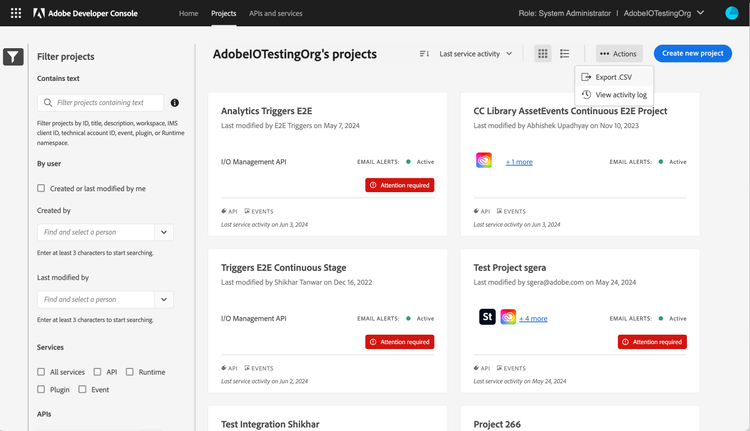Open the Project 266 card
Image resolution: width=750 pixels, height=431 pixels.
coord(497,424)
